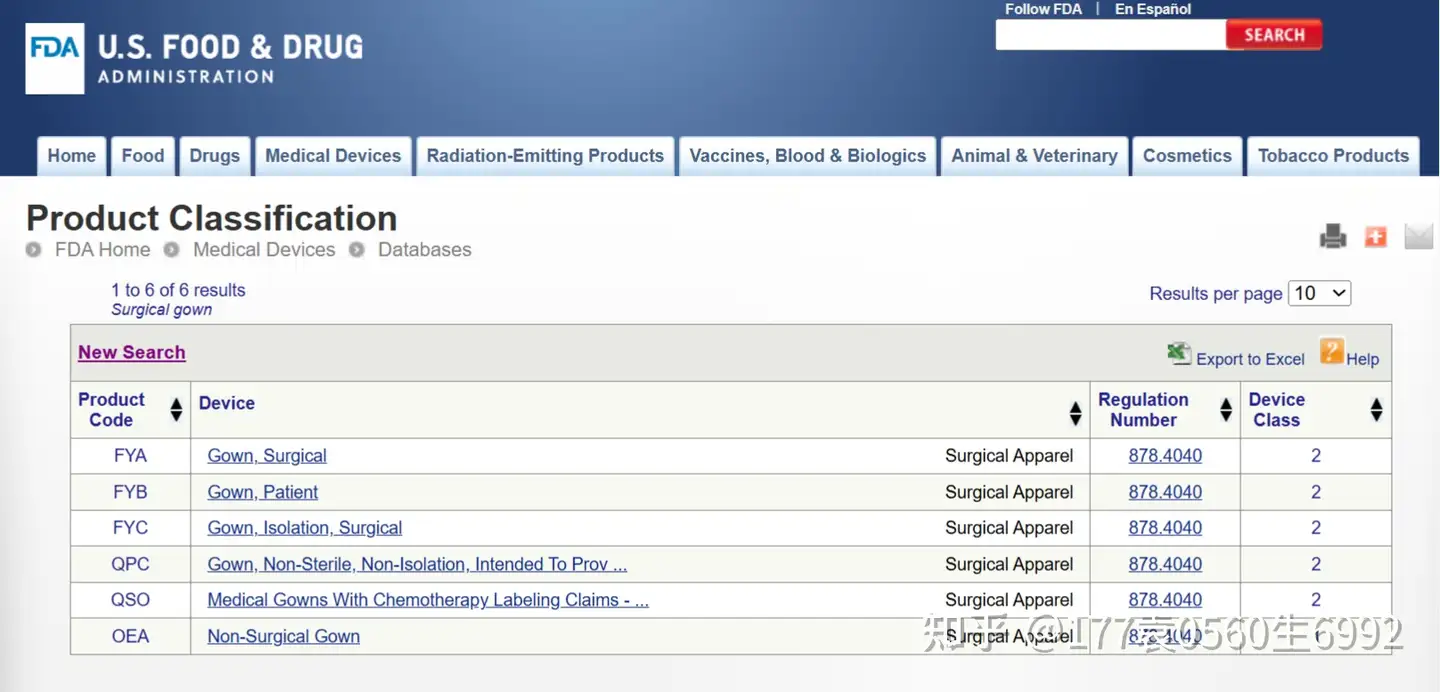Viewport: 1440px width, 692px height.
Task: Click bullet icon beside Medical Devices breadcrumb
Action: pos(172,250)
